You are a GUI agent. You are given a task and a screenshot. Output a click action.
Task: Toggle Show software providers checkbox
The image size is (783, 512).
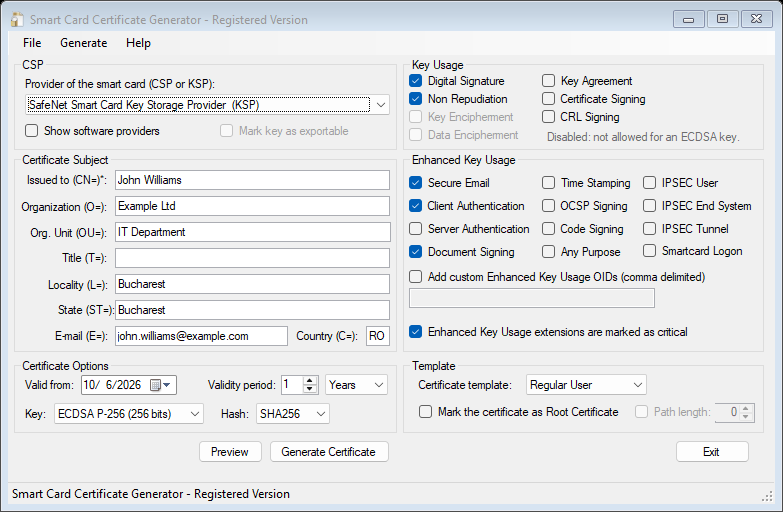[x=31, y=131]
